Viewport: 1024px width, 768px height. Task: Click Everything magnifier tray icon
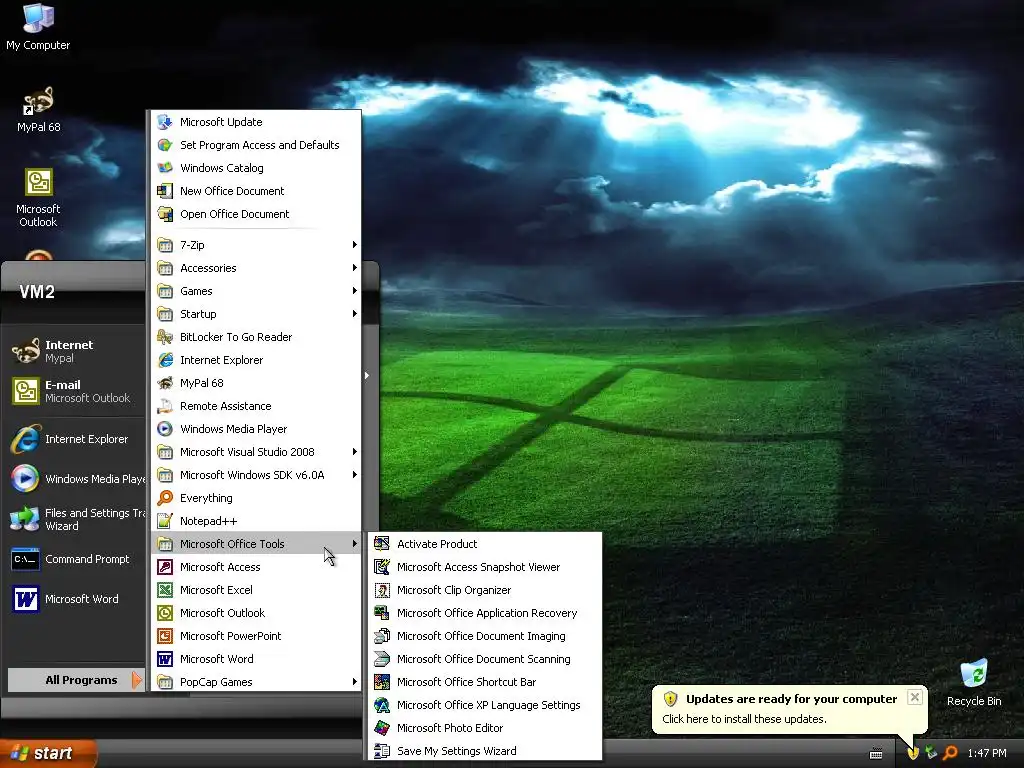tap(950, 753)
